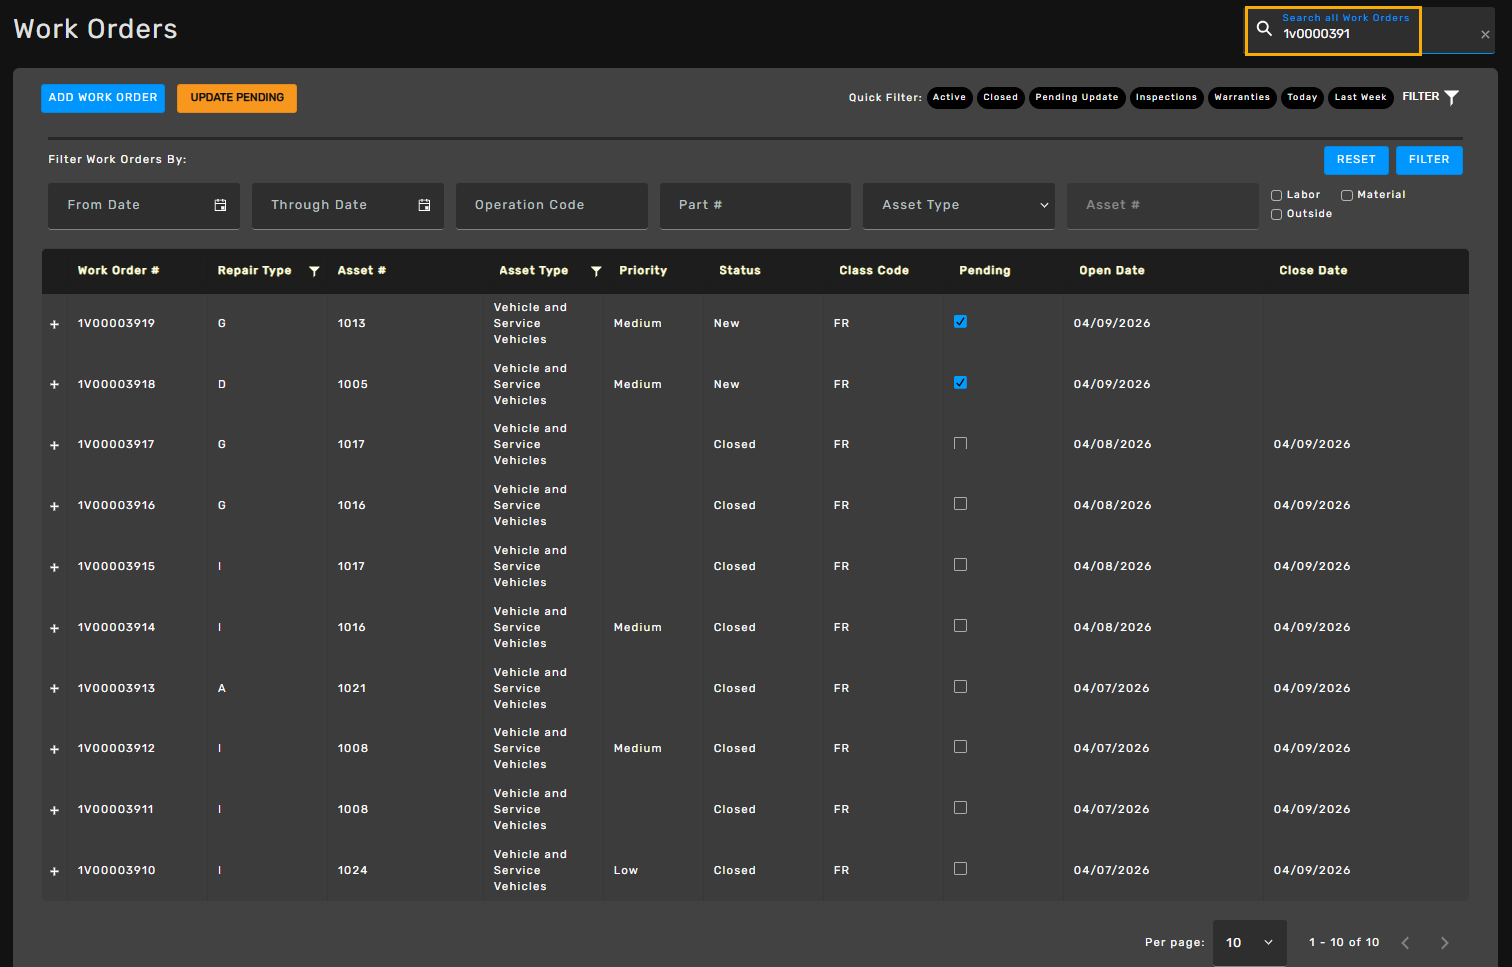Check Pending for work order 1V00003911
This screenshot has height=967, width=1512.
click(x=960, y=808)
